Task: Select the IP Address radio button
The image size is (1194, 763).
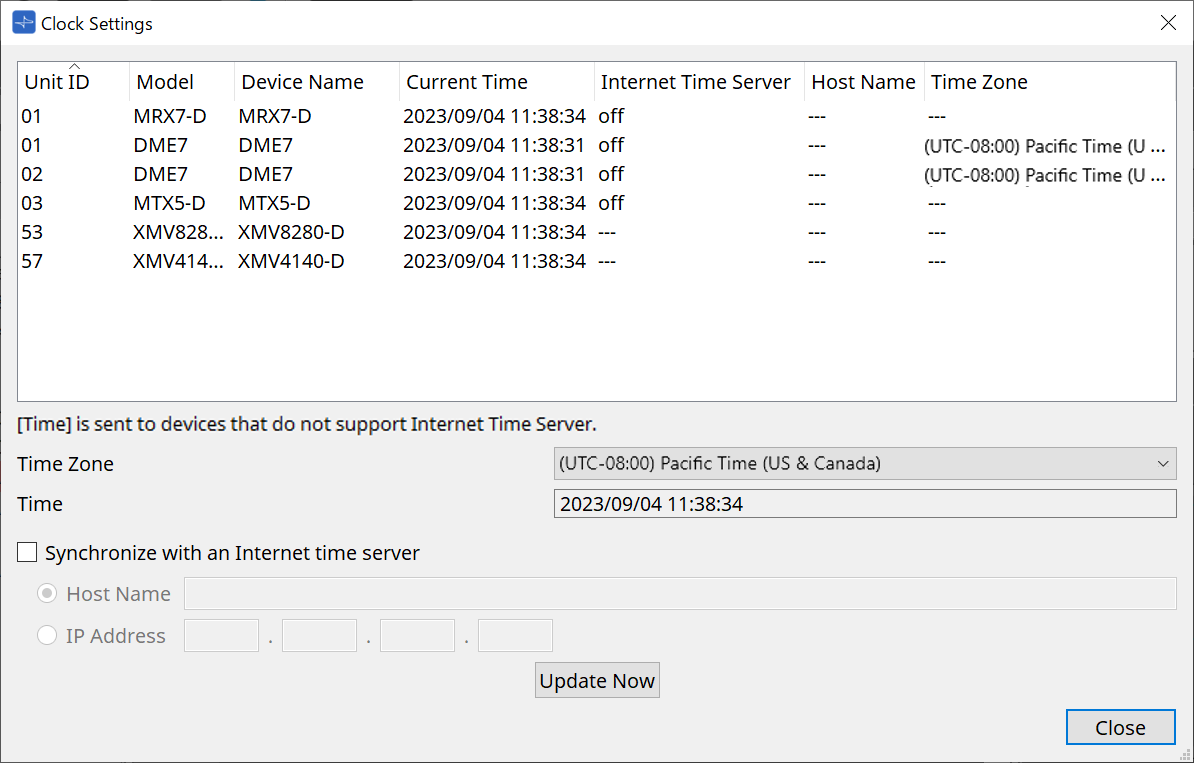Action: tap(47, 636)
